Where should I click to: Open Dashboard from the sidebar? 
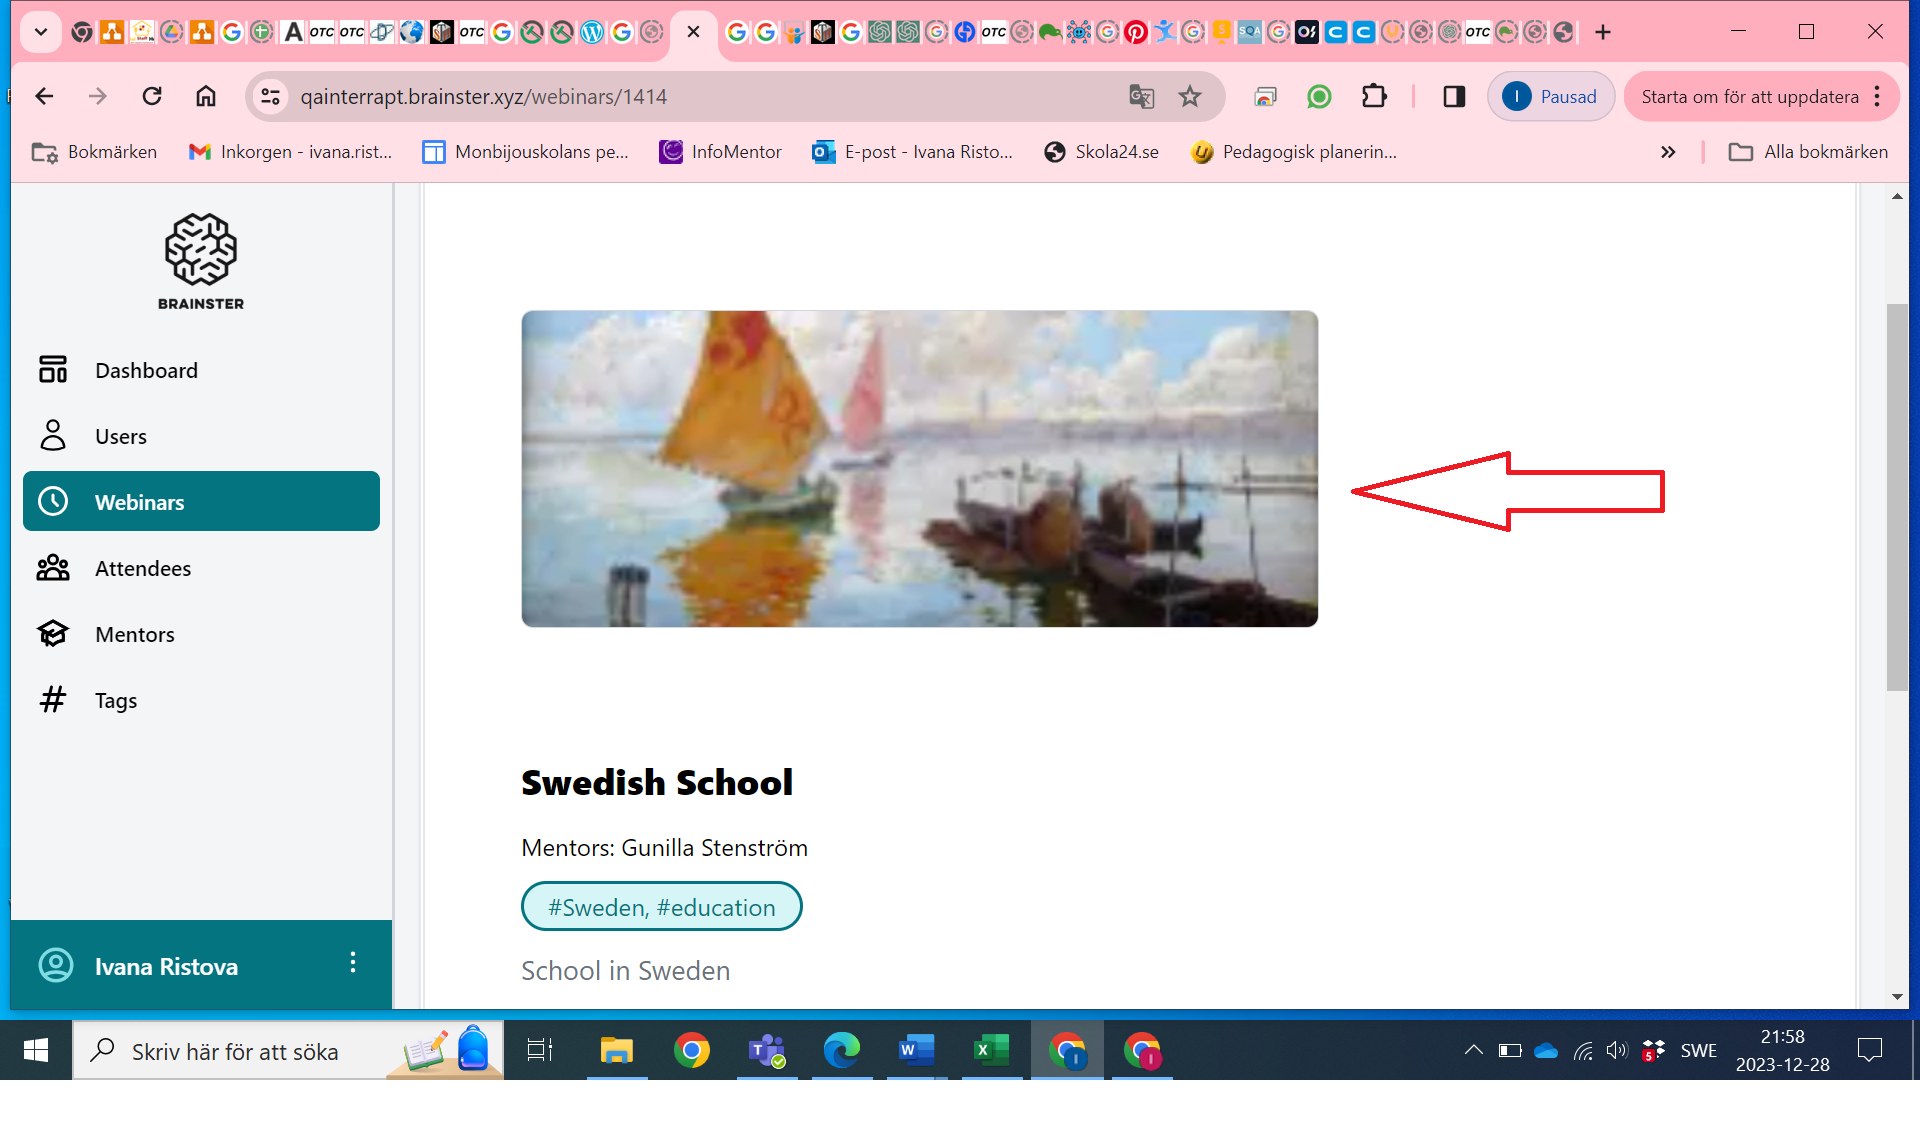click(146, 370)
